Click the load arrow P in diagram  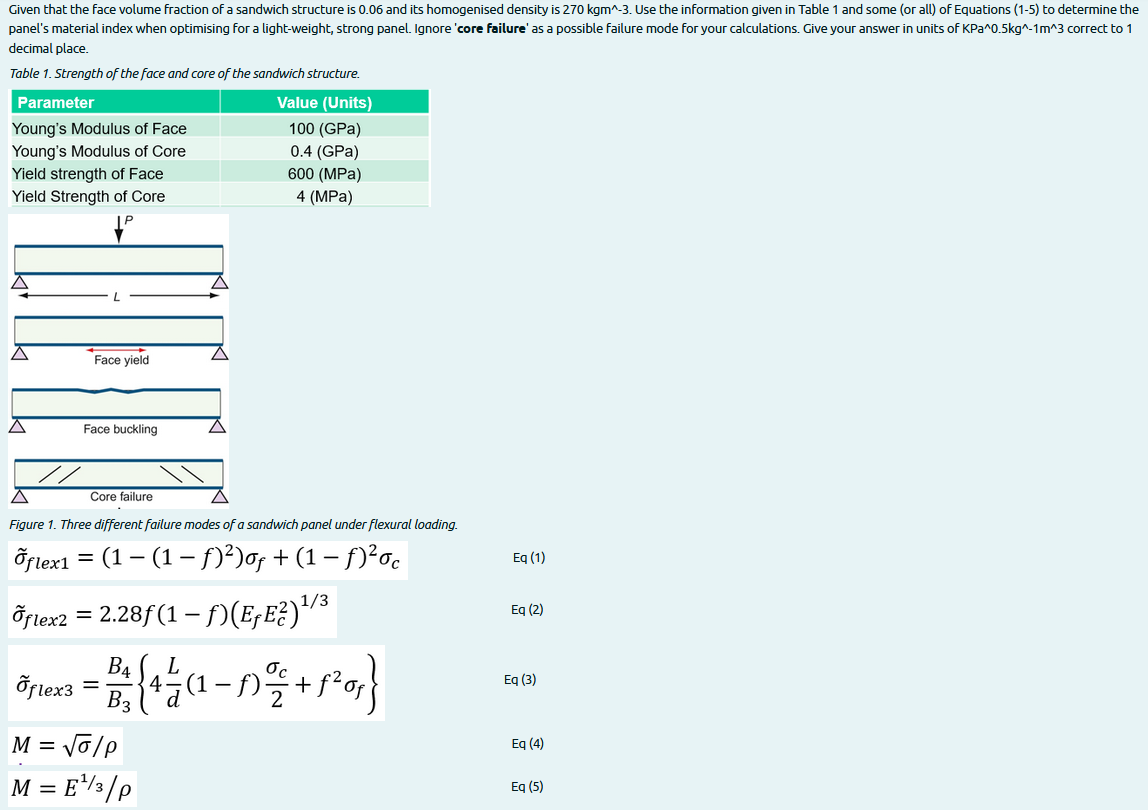point(121,228)
